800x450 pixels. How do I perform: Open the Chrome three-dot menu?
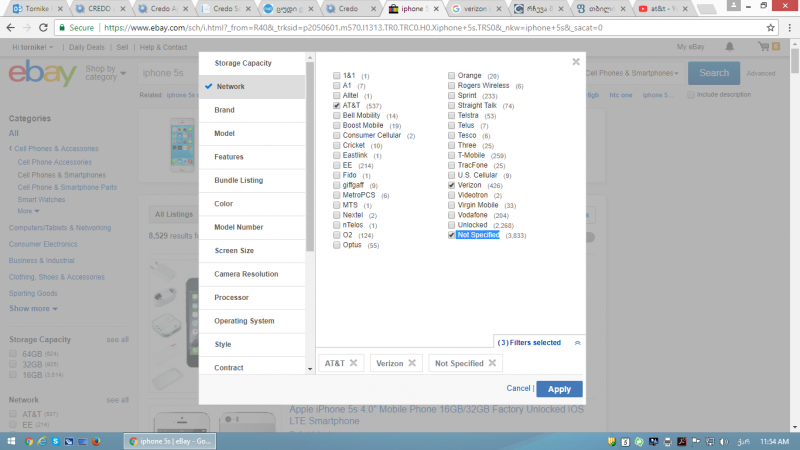coord(788,28)
